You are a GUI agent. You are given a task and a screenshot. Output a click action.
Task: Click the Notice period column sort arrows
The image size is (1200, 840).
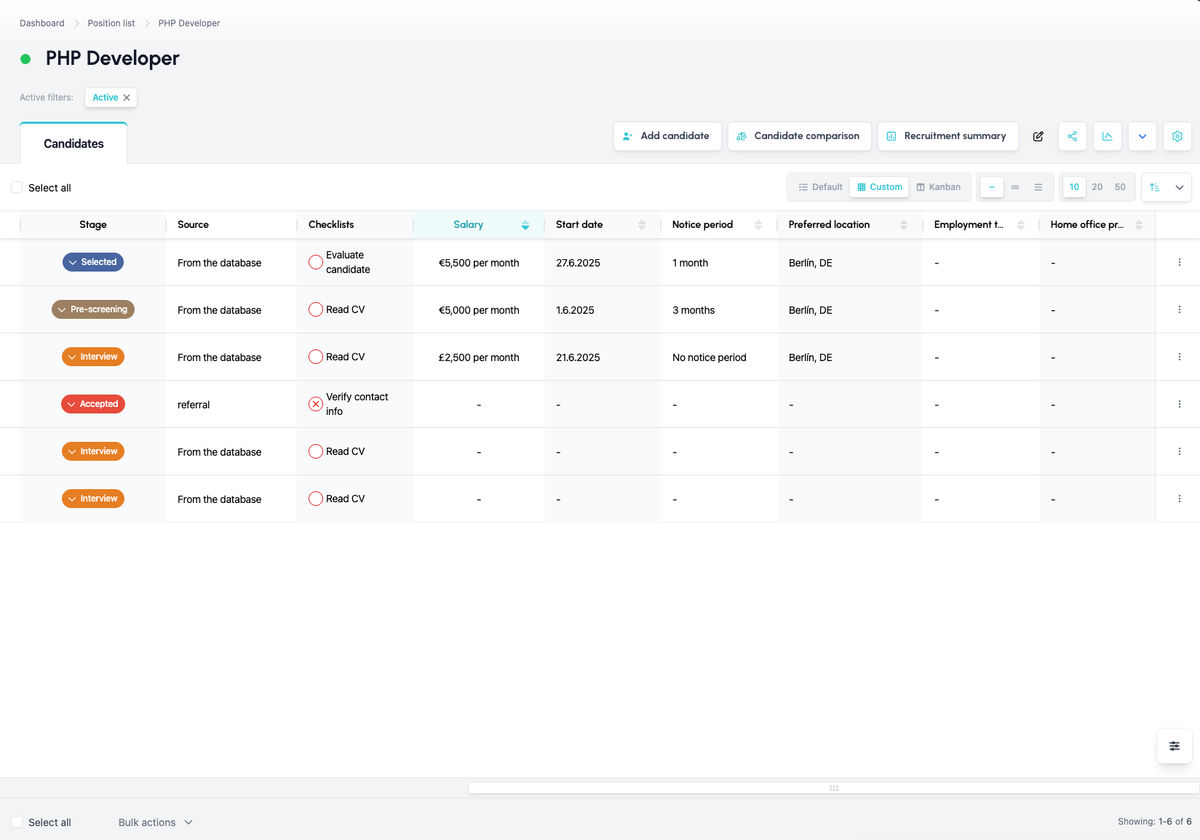pyautogui.click(x=758, y=225)
